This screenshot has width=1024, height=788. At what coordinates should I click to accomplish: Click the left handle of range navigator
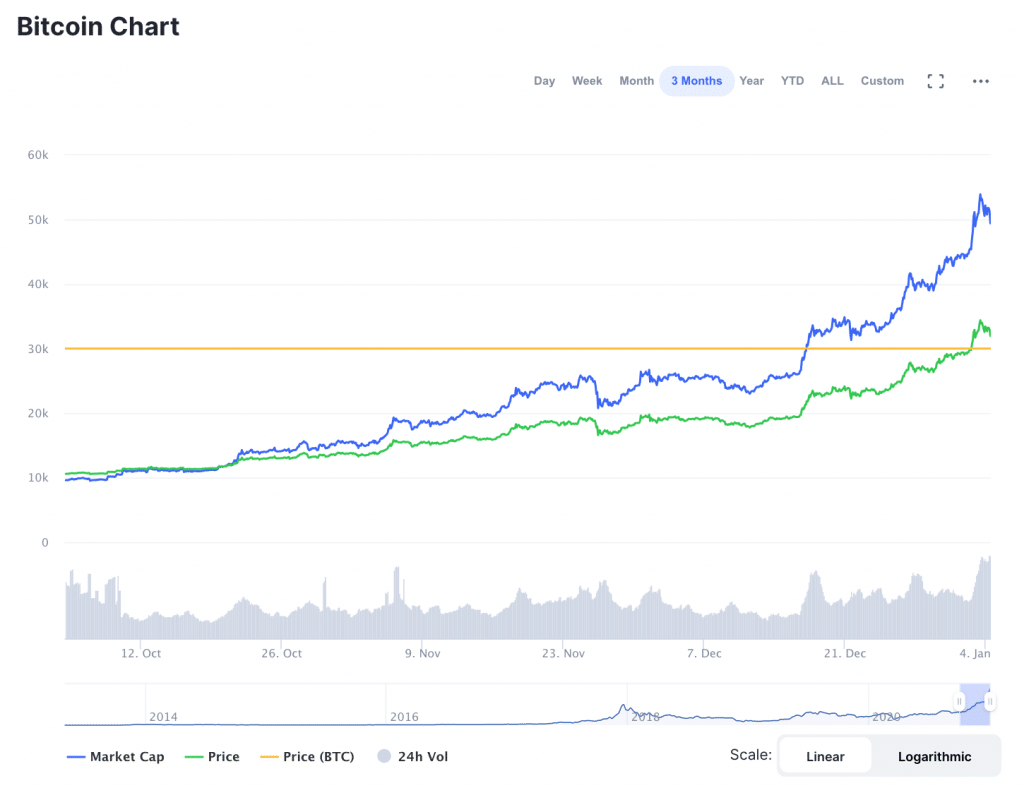pos(959,702)
